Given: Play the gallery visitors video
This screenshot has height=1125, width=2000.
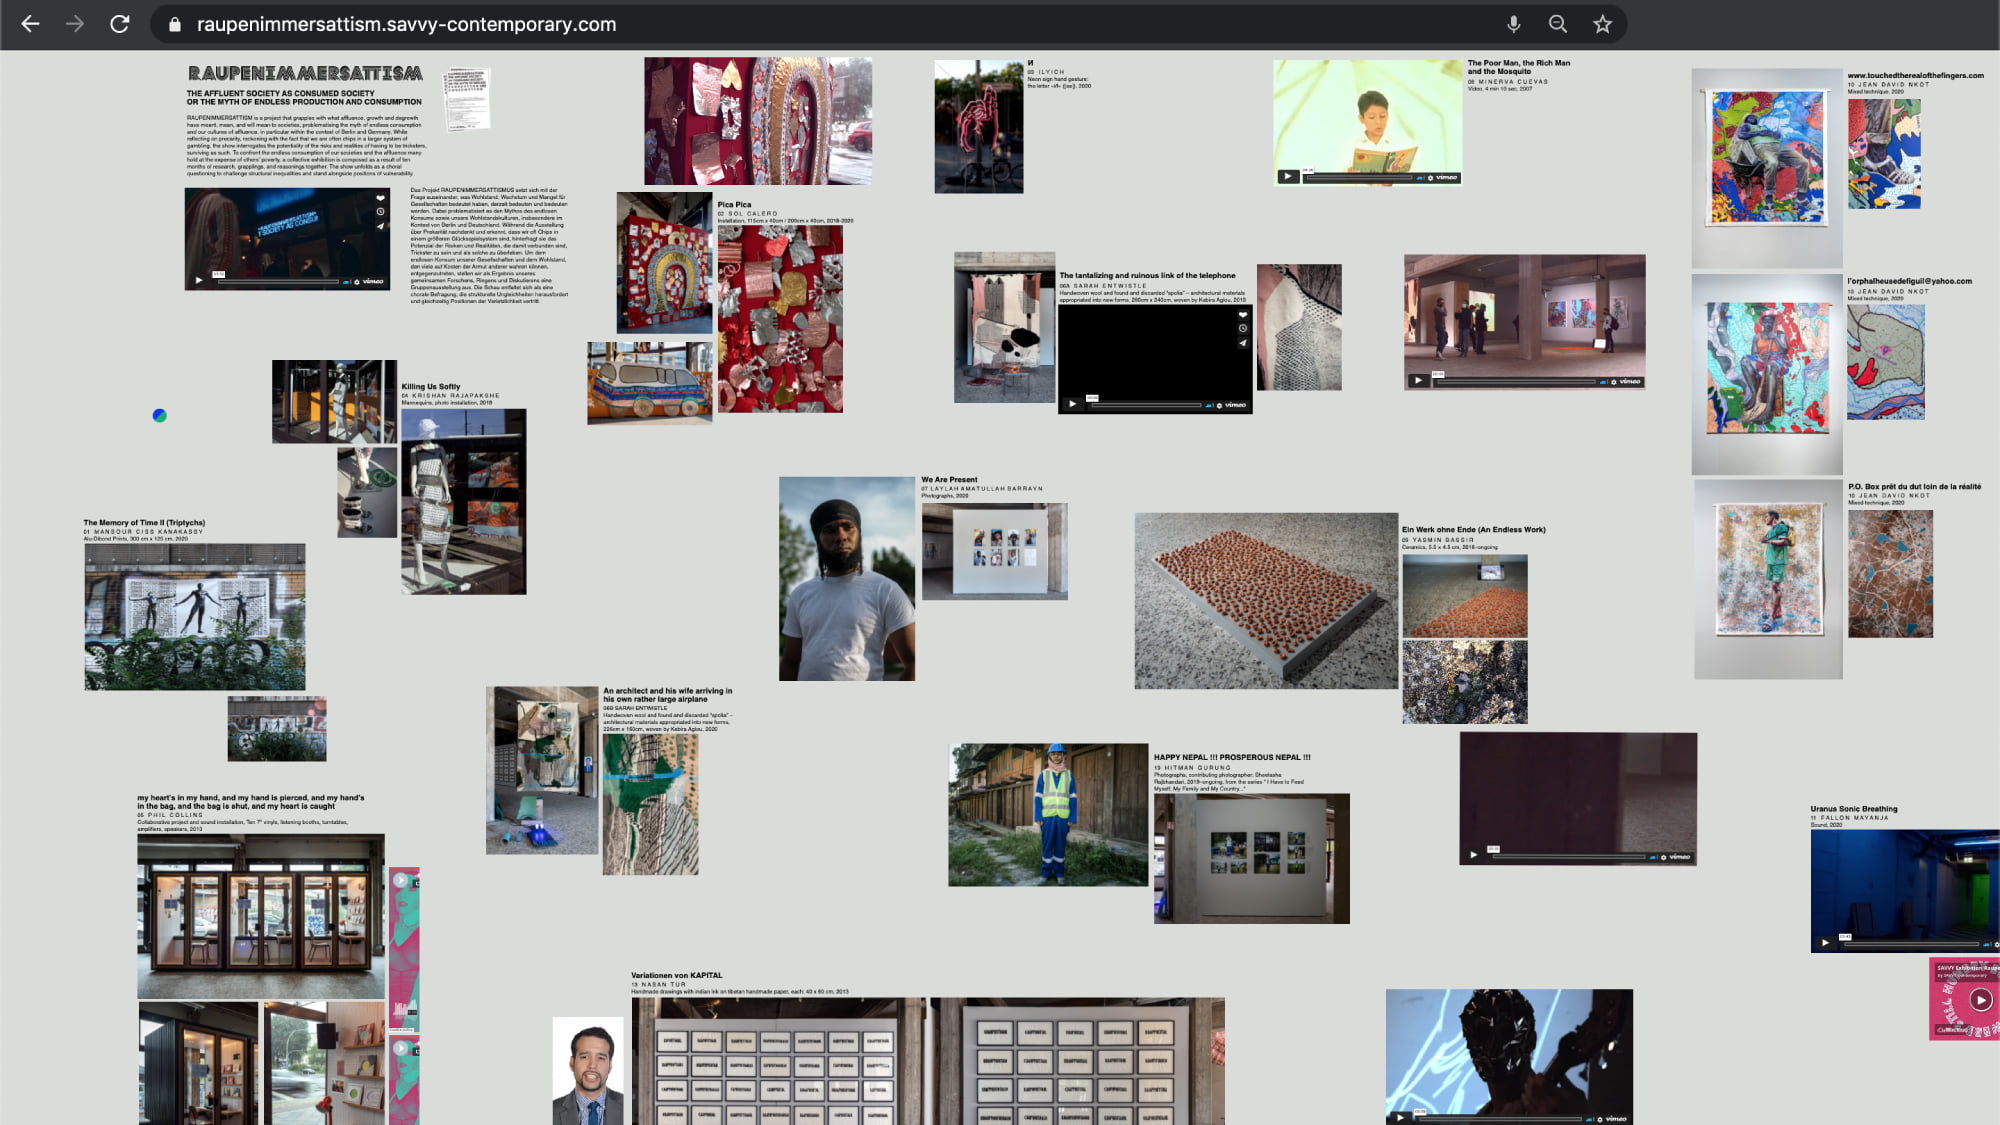Looking at the screenshot, I should pyautogui.click(x=1418, y=381).
